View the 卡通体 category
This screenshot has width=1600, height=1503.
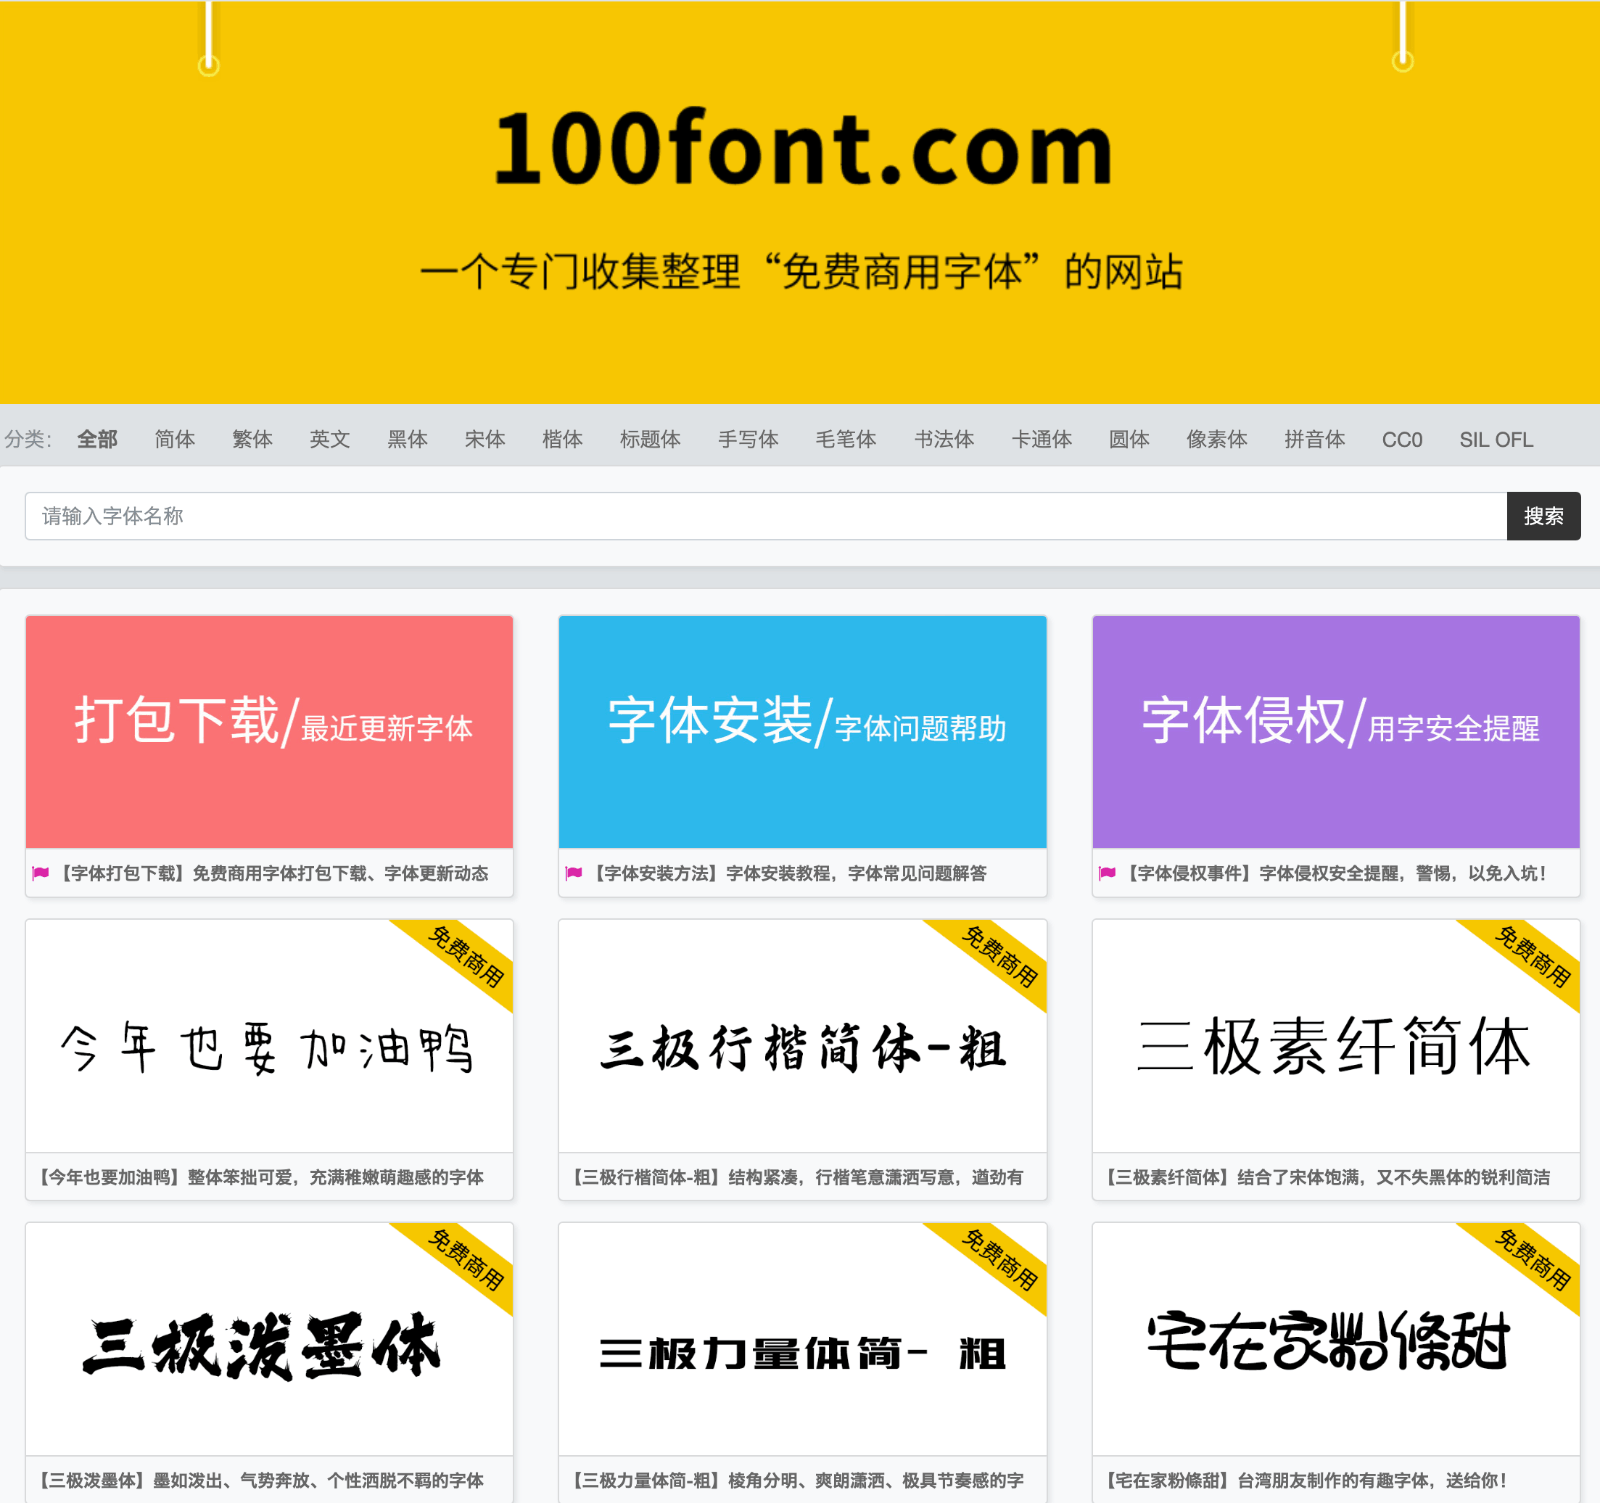click(1041, 439)
